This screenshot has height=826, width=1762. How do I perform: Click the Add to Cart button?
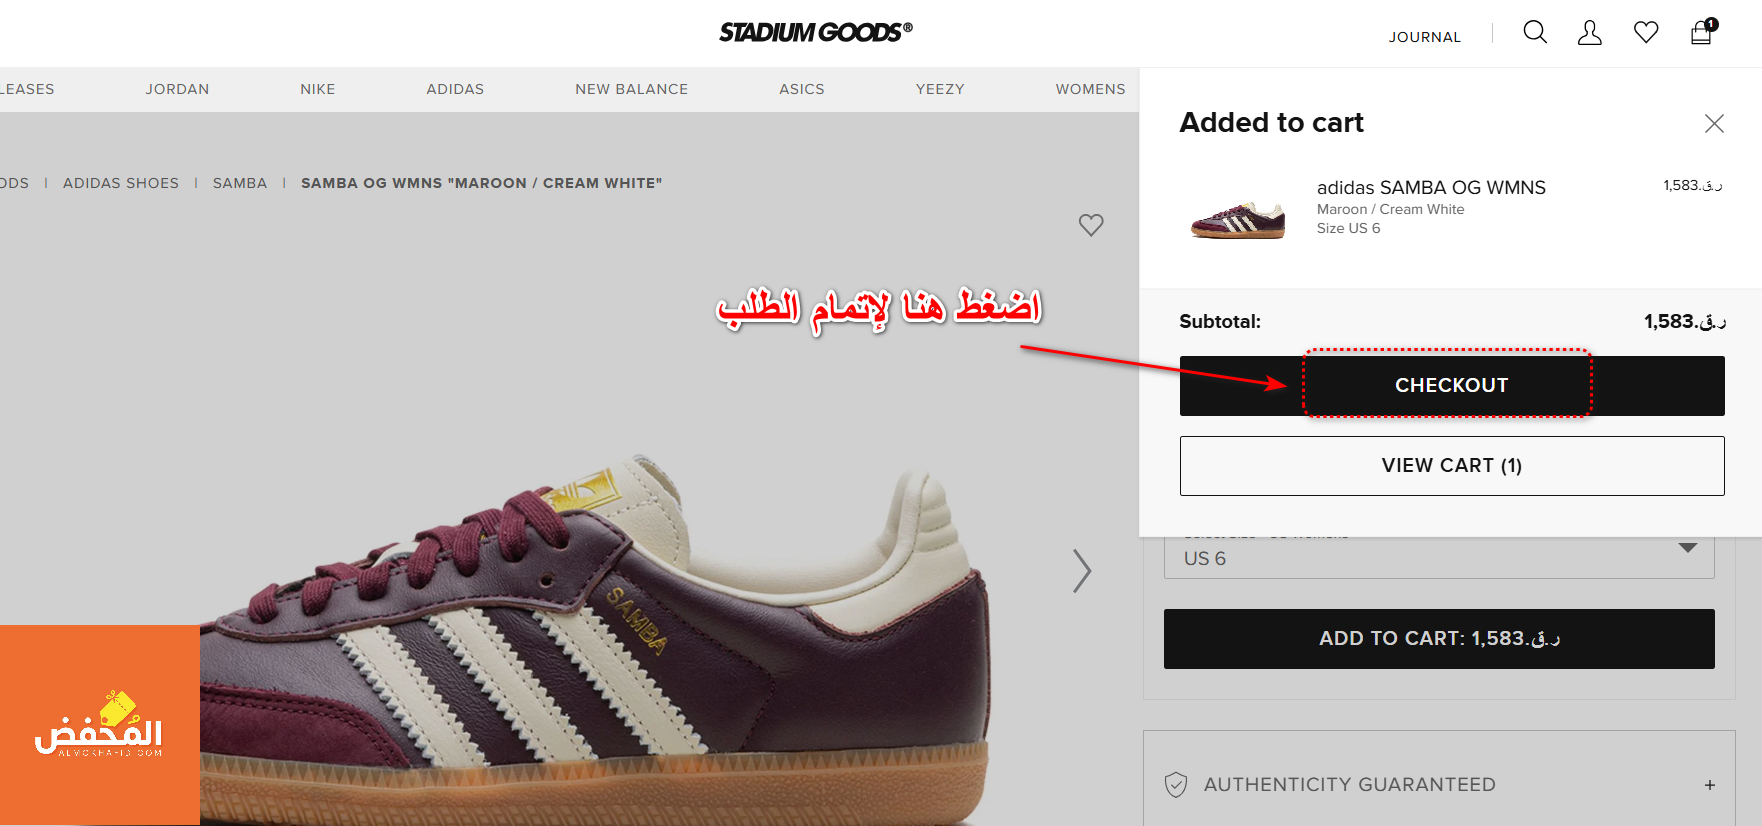(x=1439, y=639)
